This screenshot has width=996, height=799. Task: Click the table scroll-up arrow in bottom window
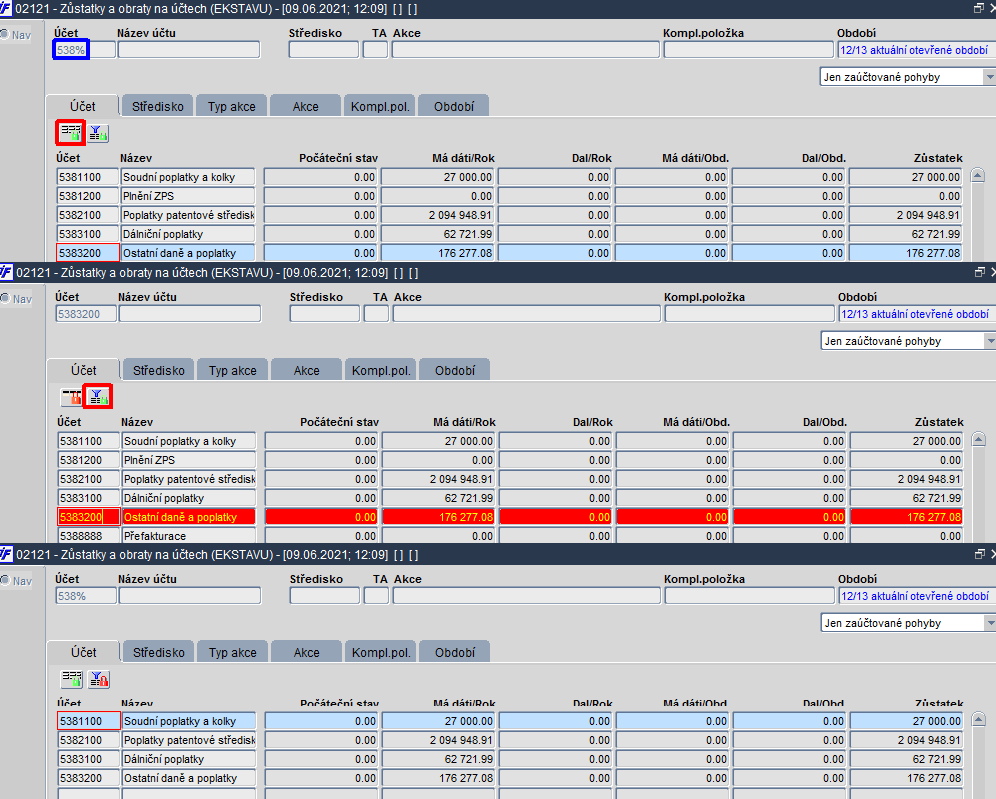979,719
